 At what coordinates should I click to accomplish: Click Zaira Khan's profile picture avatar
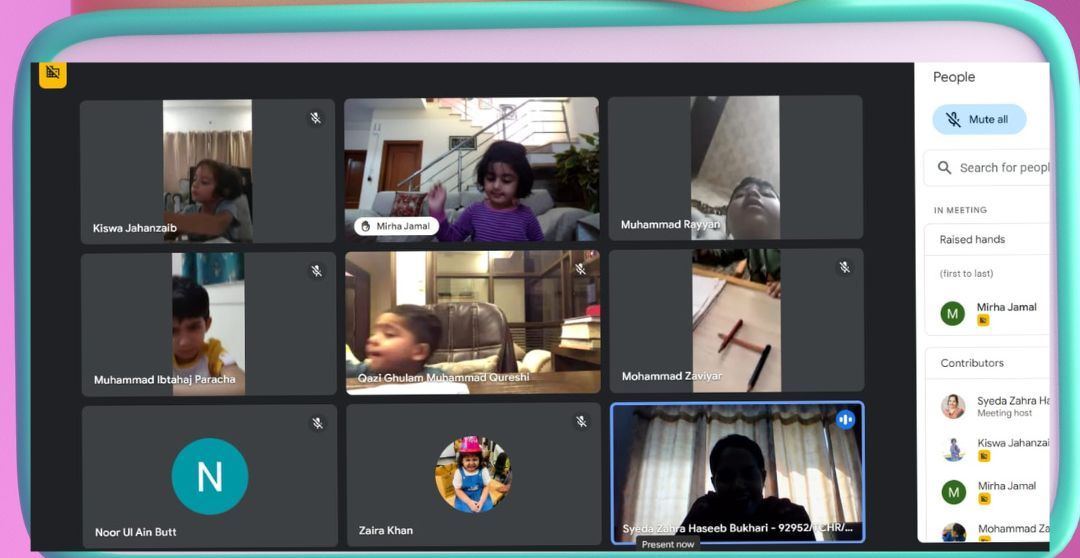point(473,474)
